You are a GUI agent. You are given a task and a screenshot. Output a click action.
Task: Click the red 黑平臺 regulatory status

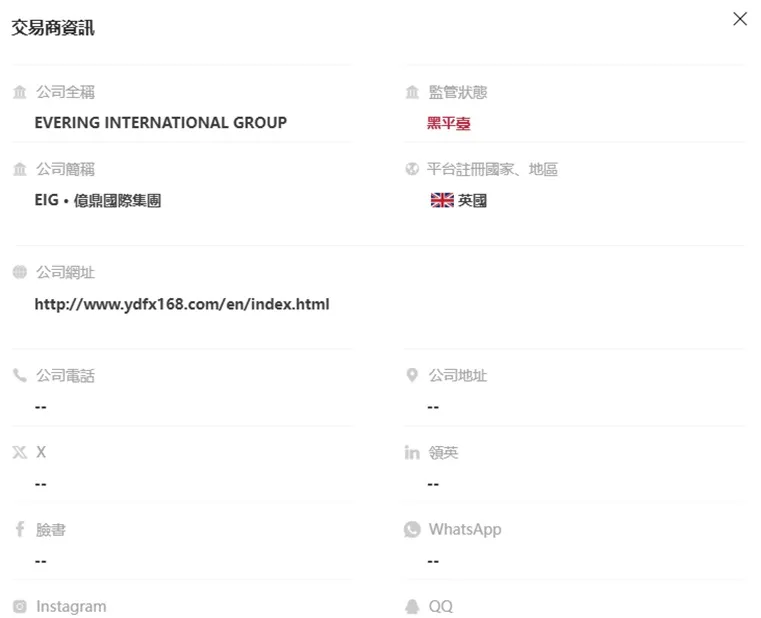(x=448, y=123)
